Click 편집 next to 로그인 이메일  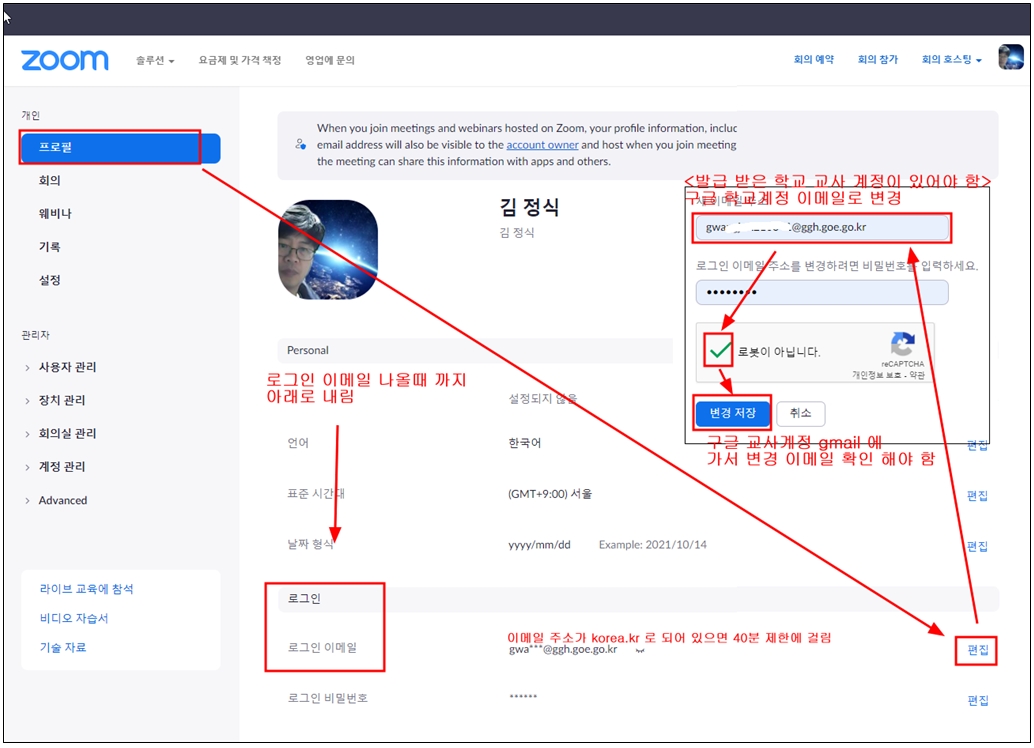pyautogui.click(x=977, y=650)
